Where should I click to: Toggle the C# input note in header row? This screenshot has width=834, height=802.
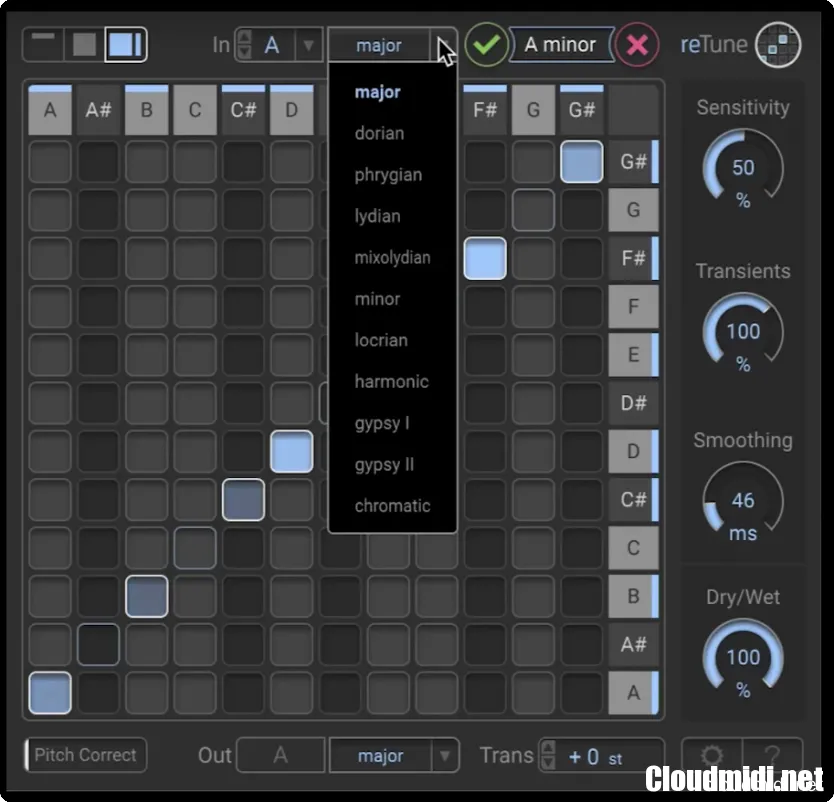[243, 110]
